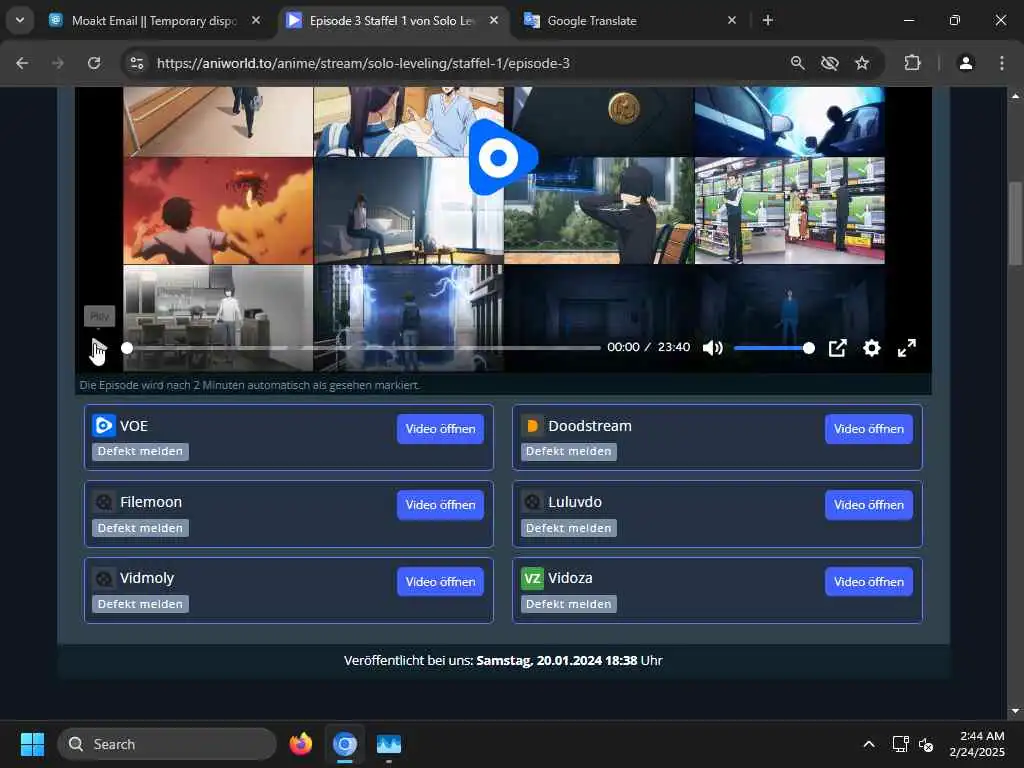Click the publish date 'Samstag, 20.01.2024 18:38'

coord(556,660)
